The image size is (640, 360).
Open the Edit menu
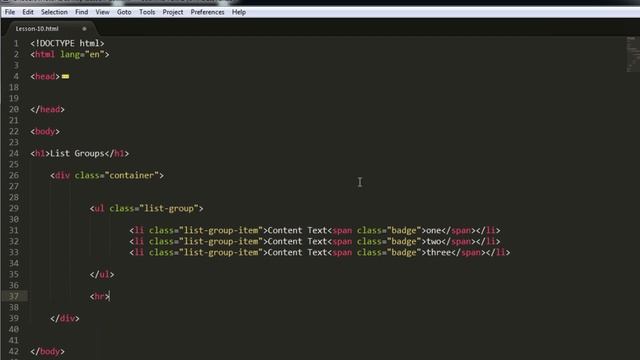pyautogui.click(x=28, y=12)
